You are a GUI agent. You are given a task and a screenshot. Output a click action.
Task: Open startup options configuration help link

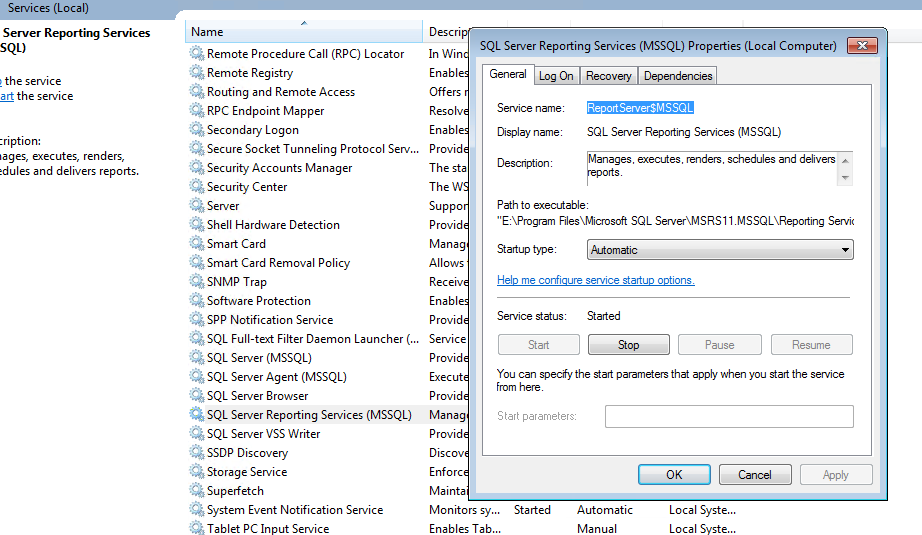(596, 280)
